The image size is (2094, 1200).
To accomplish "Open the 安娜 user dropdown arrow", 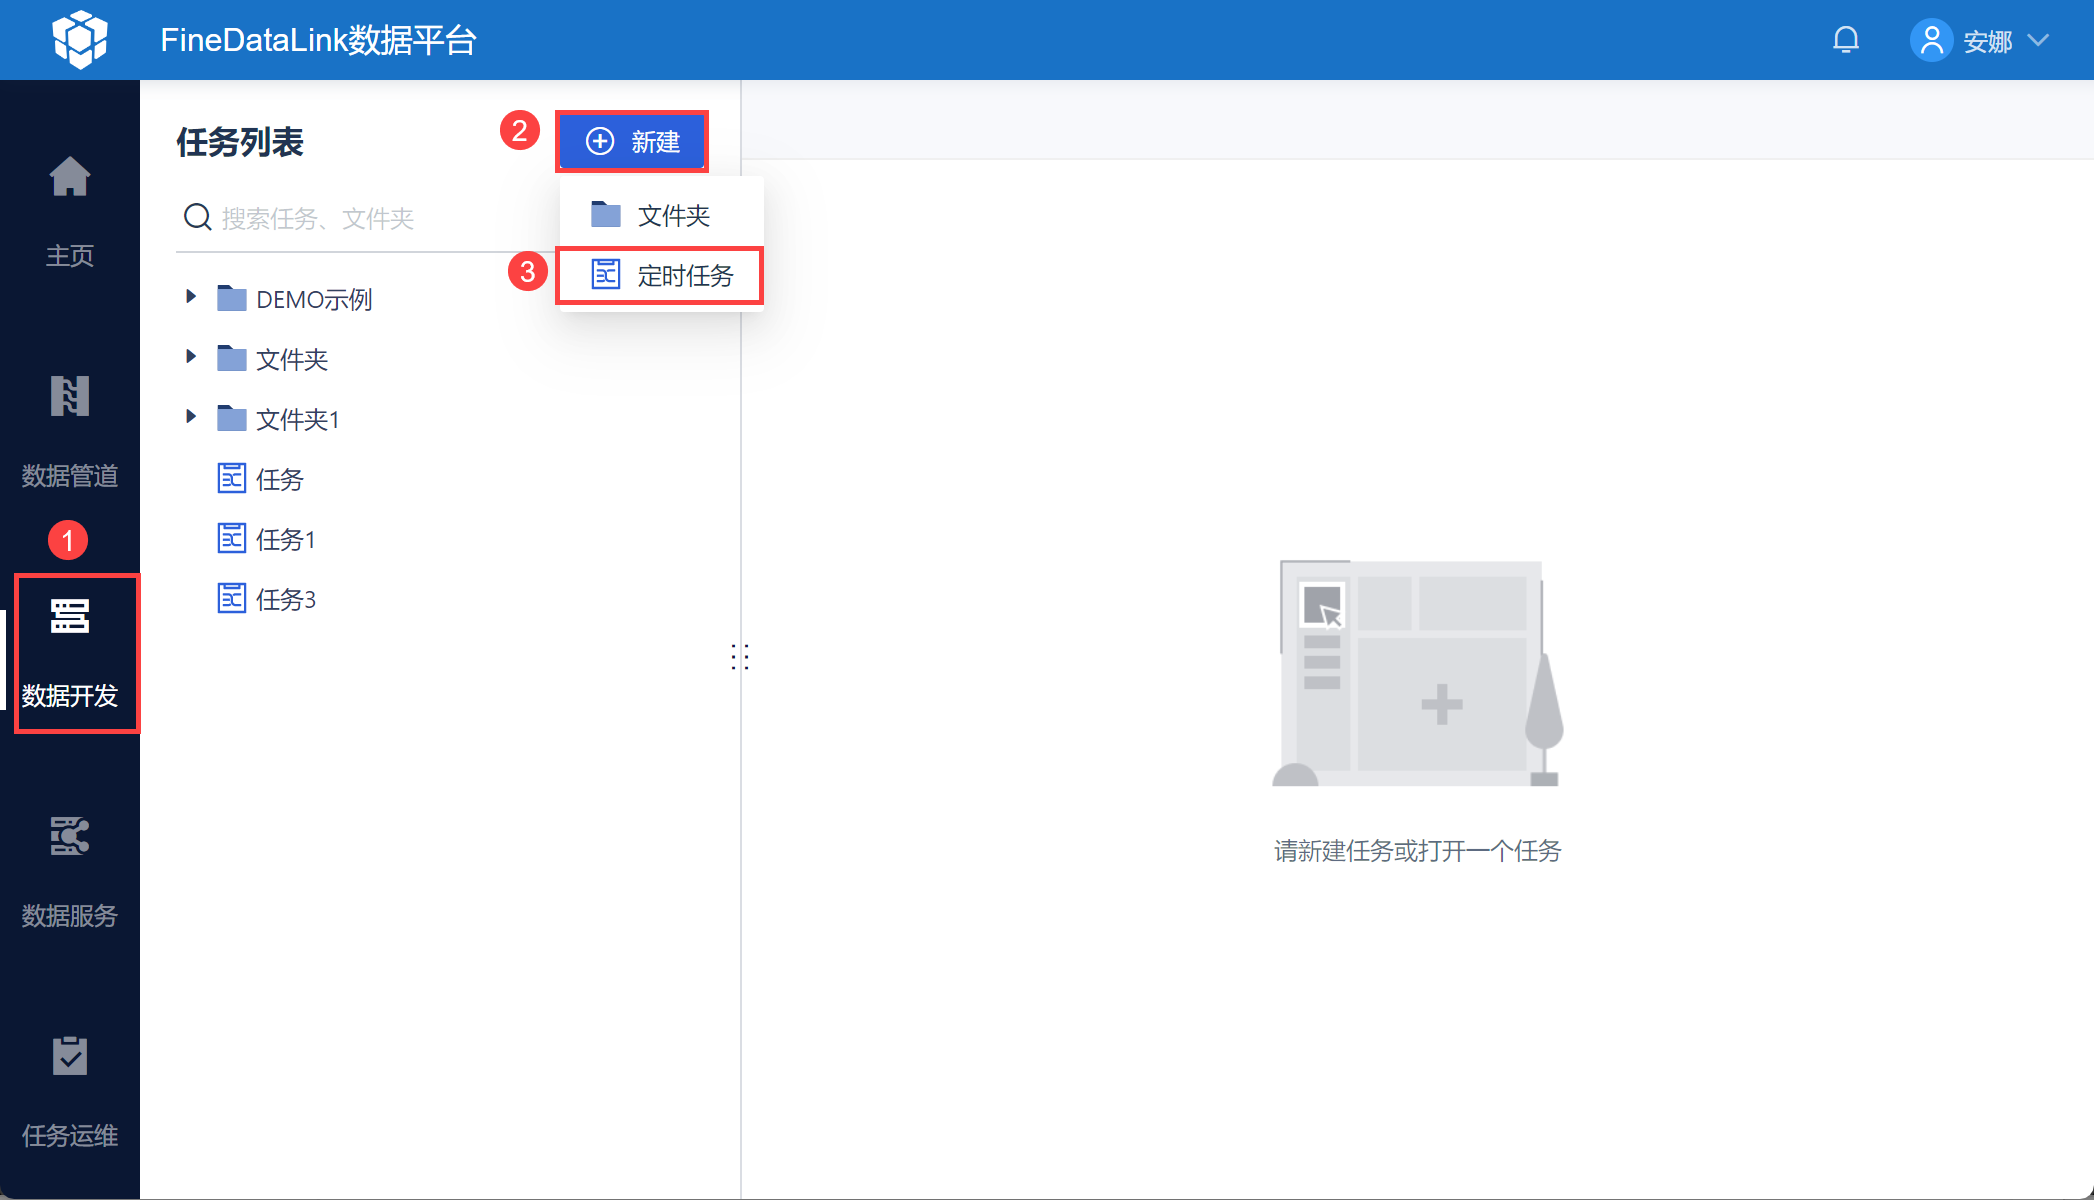I will pos(2038,41).
